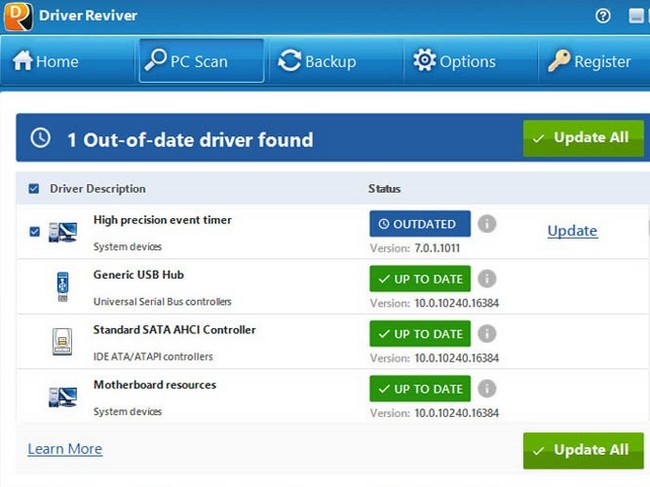Click Motherboard resources UP TO DATE badge
This screenshot has height=487, width=650.
[420, 389]
